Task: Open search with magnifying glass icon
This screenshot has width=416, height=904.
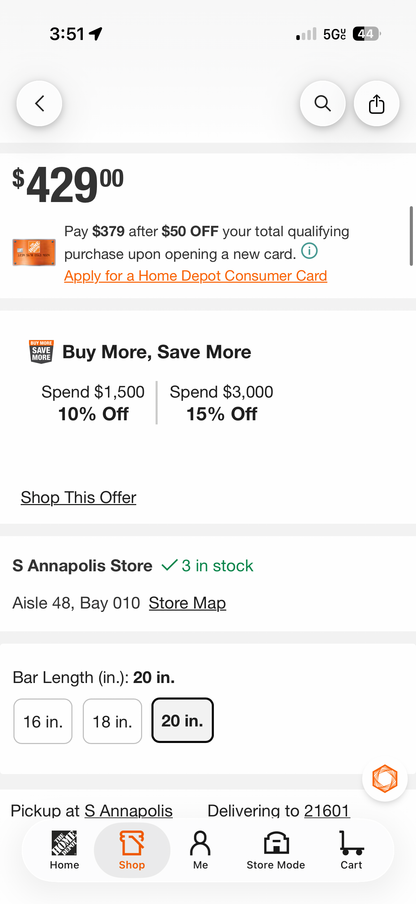Action: pos(323,104)
